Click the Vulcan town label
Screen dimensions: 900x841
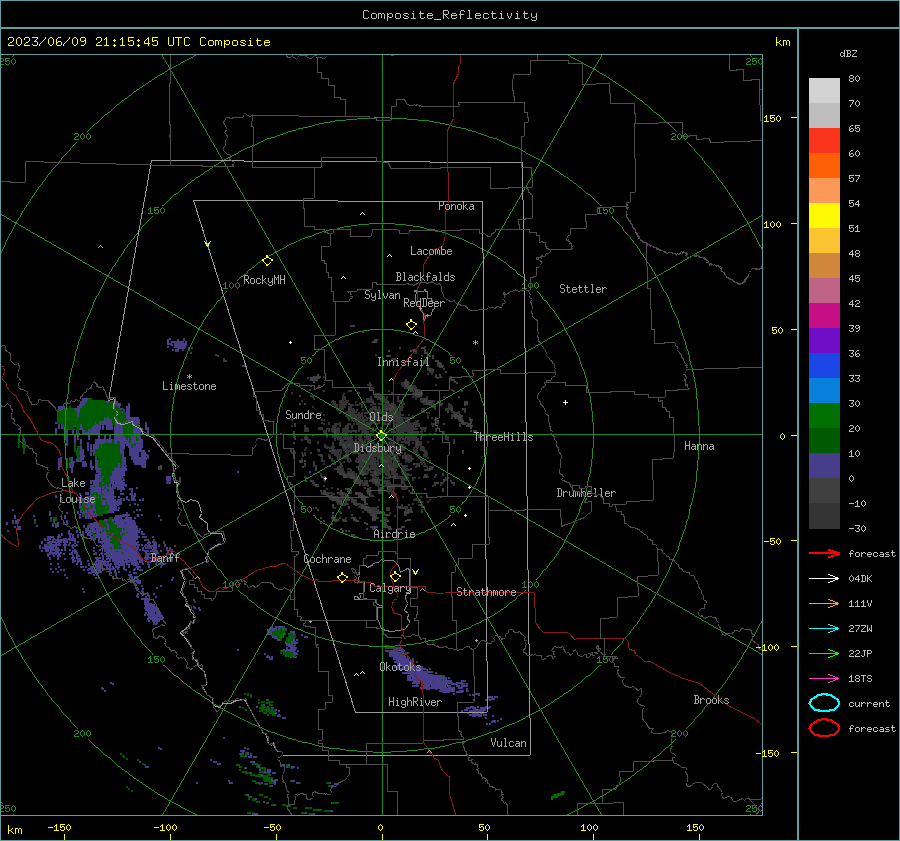(x=509, y=743)
